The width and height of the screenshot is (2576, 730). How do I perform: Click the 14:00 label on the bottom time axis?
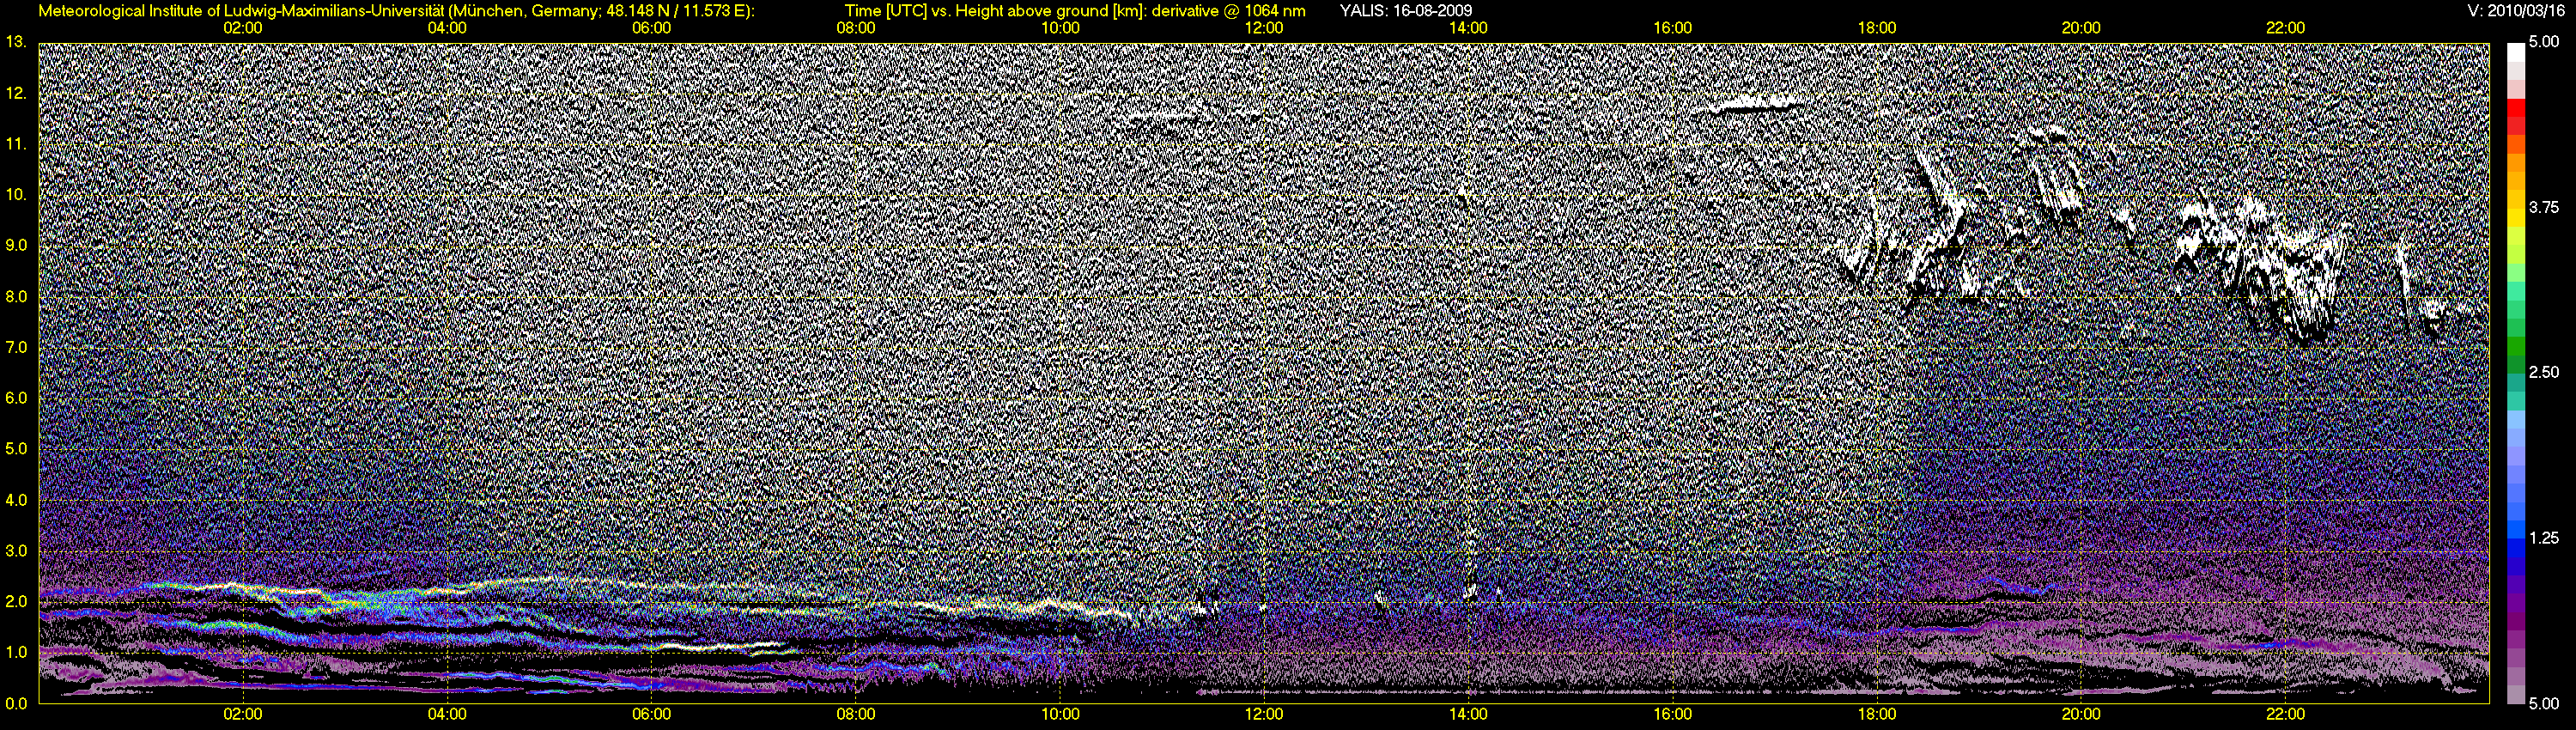point(1468,714)
